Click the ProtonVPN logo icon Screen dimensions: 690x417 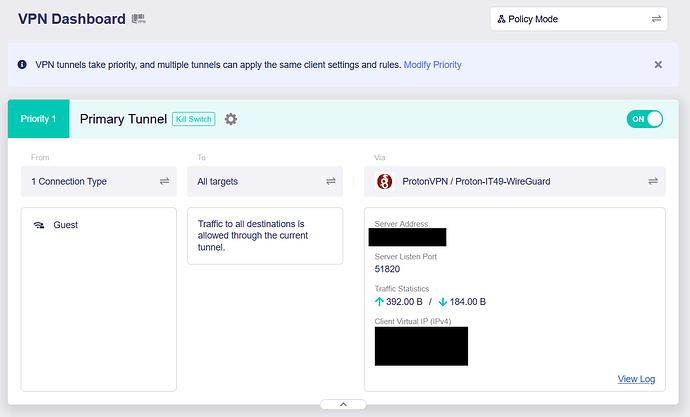(x=383, y=181)
